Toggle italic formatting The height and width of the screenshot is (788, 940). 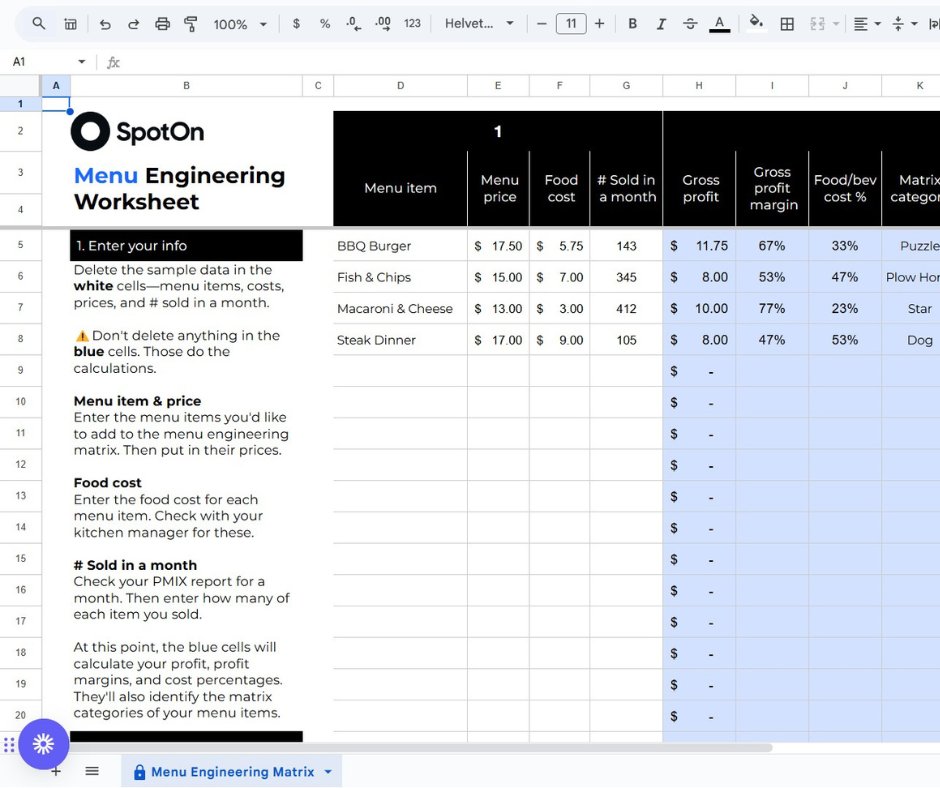tap(661, 23)
